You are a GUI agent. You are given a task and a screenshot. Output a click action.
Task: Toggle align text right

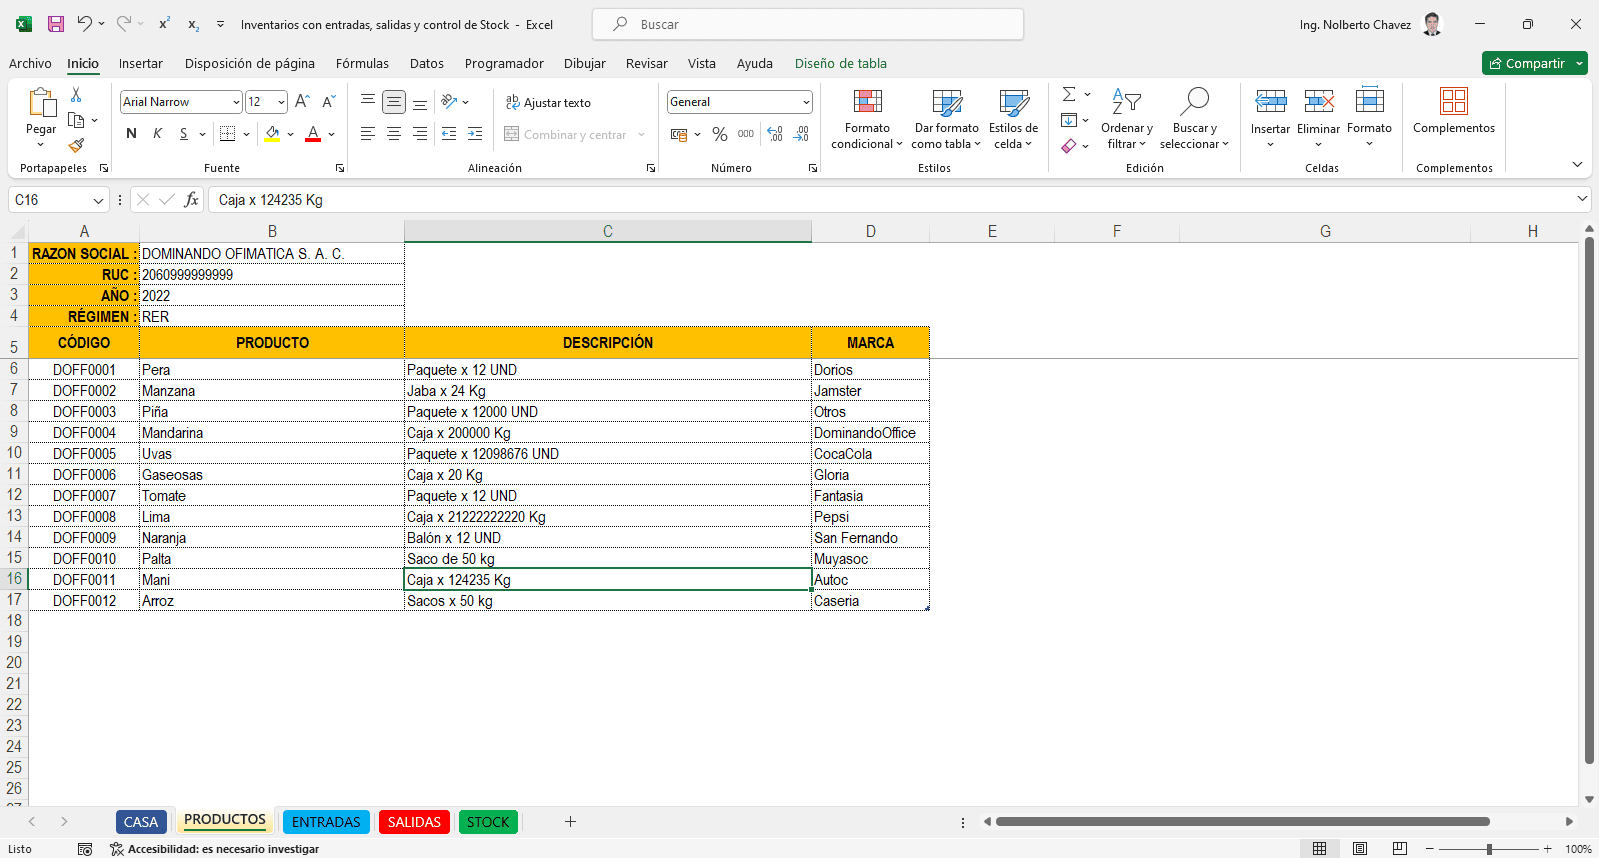coord(420,134)
